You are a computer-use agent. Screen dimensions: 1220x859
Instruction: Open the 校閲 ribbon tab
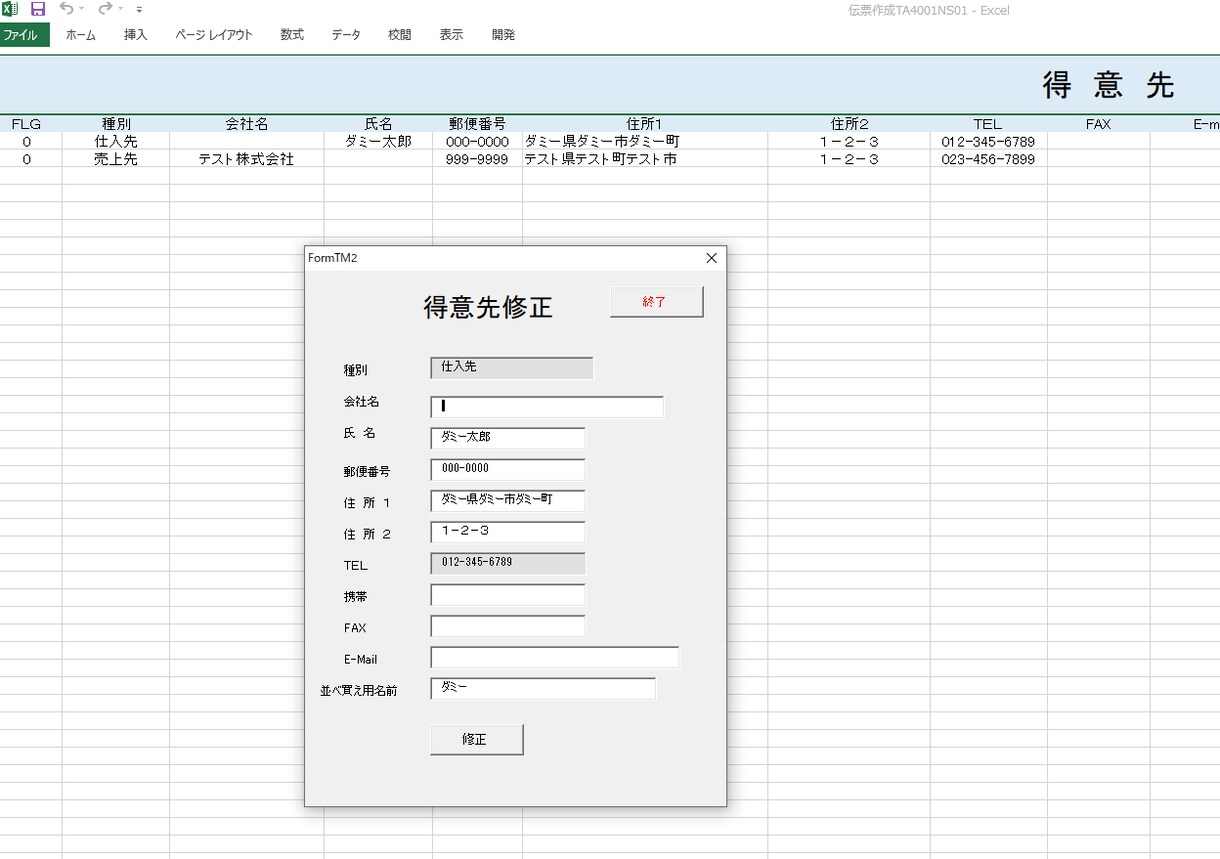[400, 35]
